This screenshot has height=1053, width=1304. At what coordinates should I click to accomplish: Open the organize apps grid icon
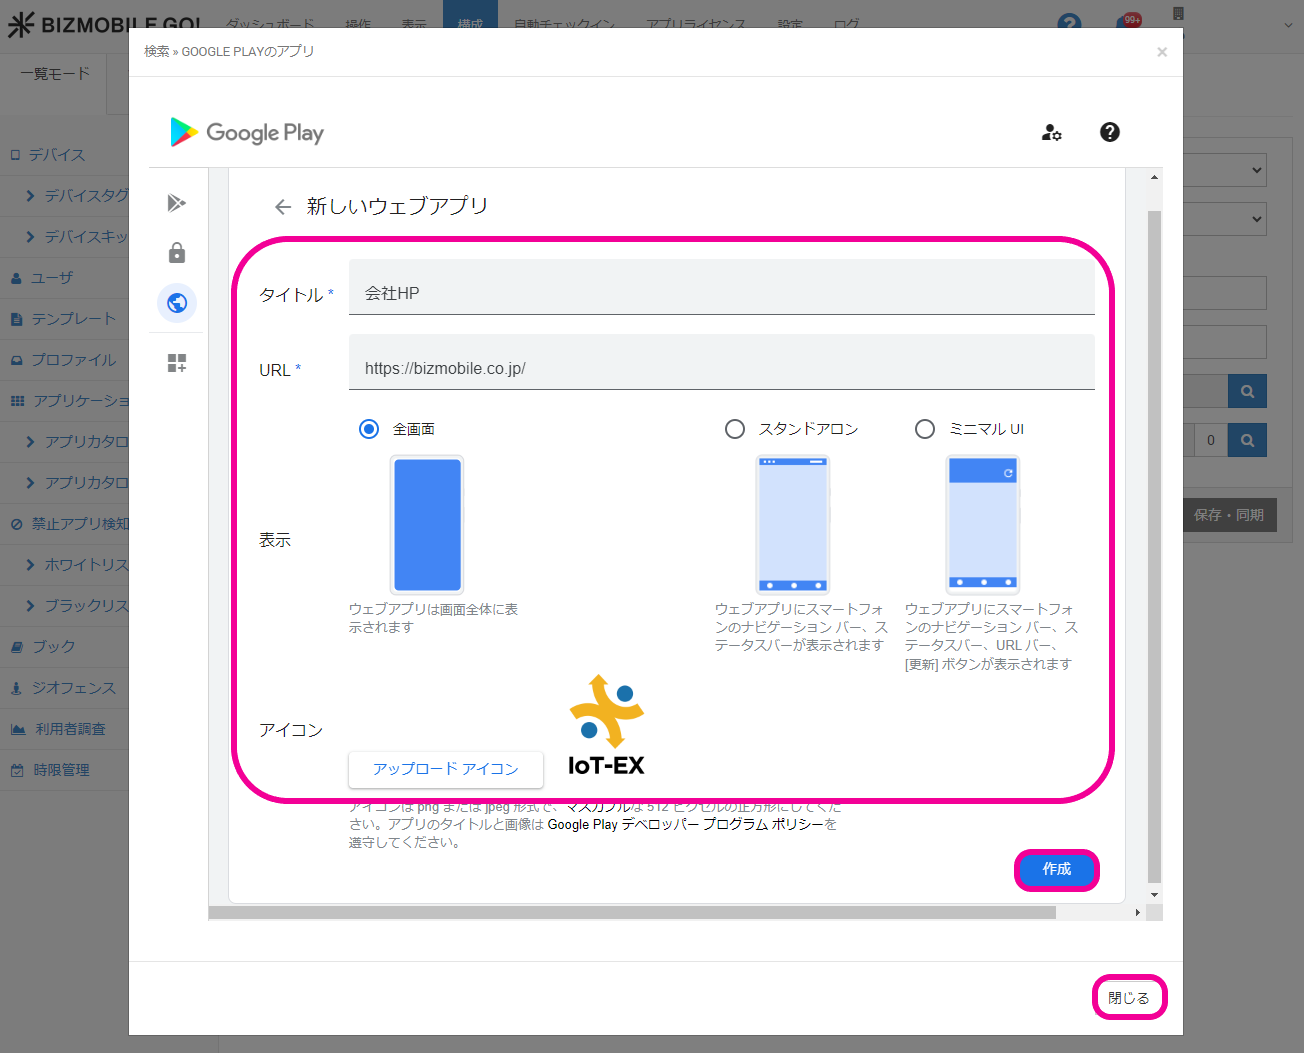coord(177,363)
